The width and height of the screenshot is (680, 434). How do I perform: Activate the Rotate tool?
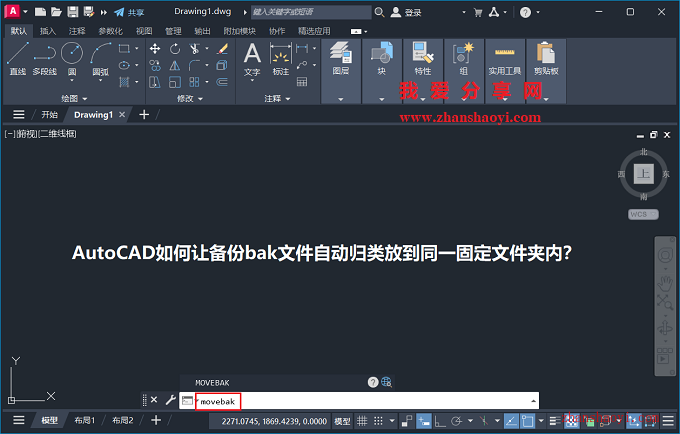(x=175, y=49)
